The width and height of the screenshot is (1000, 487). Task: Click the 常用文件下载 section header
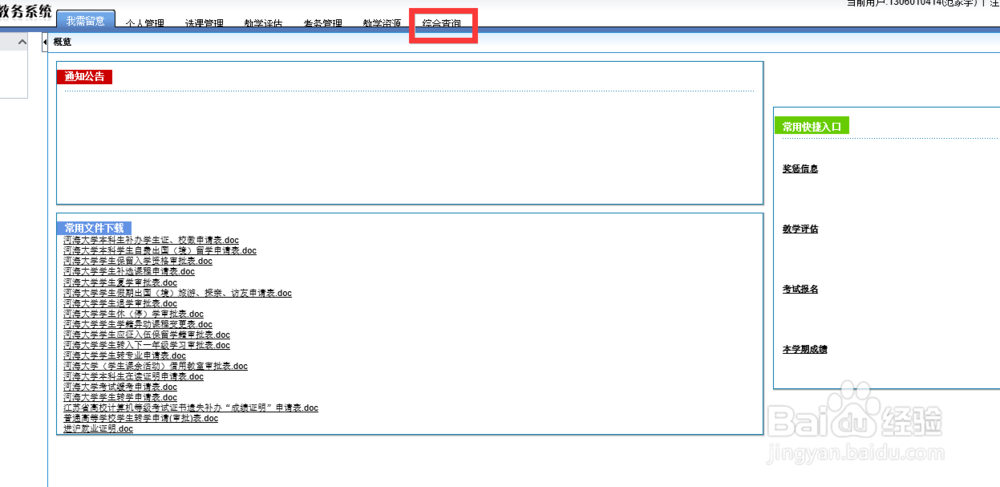[94, 228]
